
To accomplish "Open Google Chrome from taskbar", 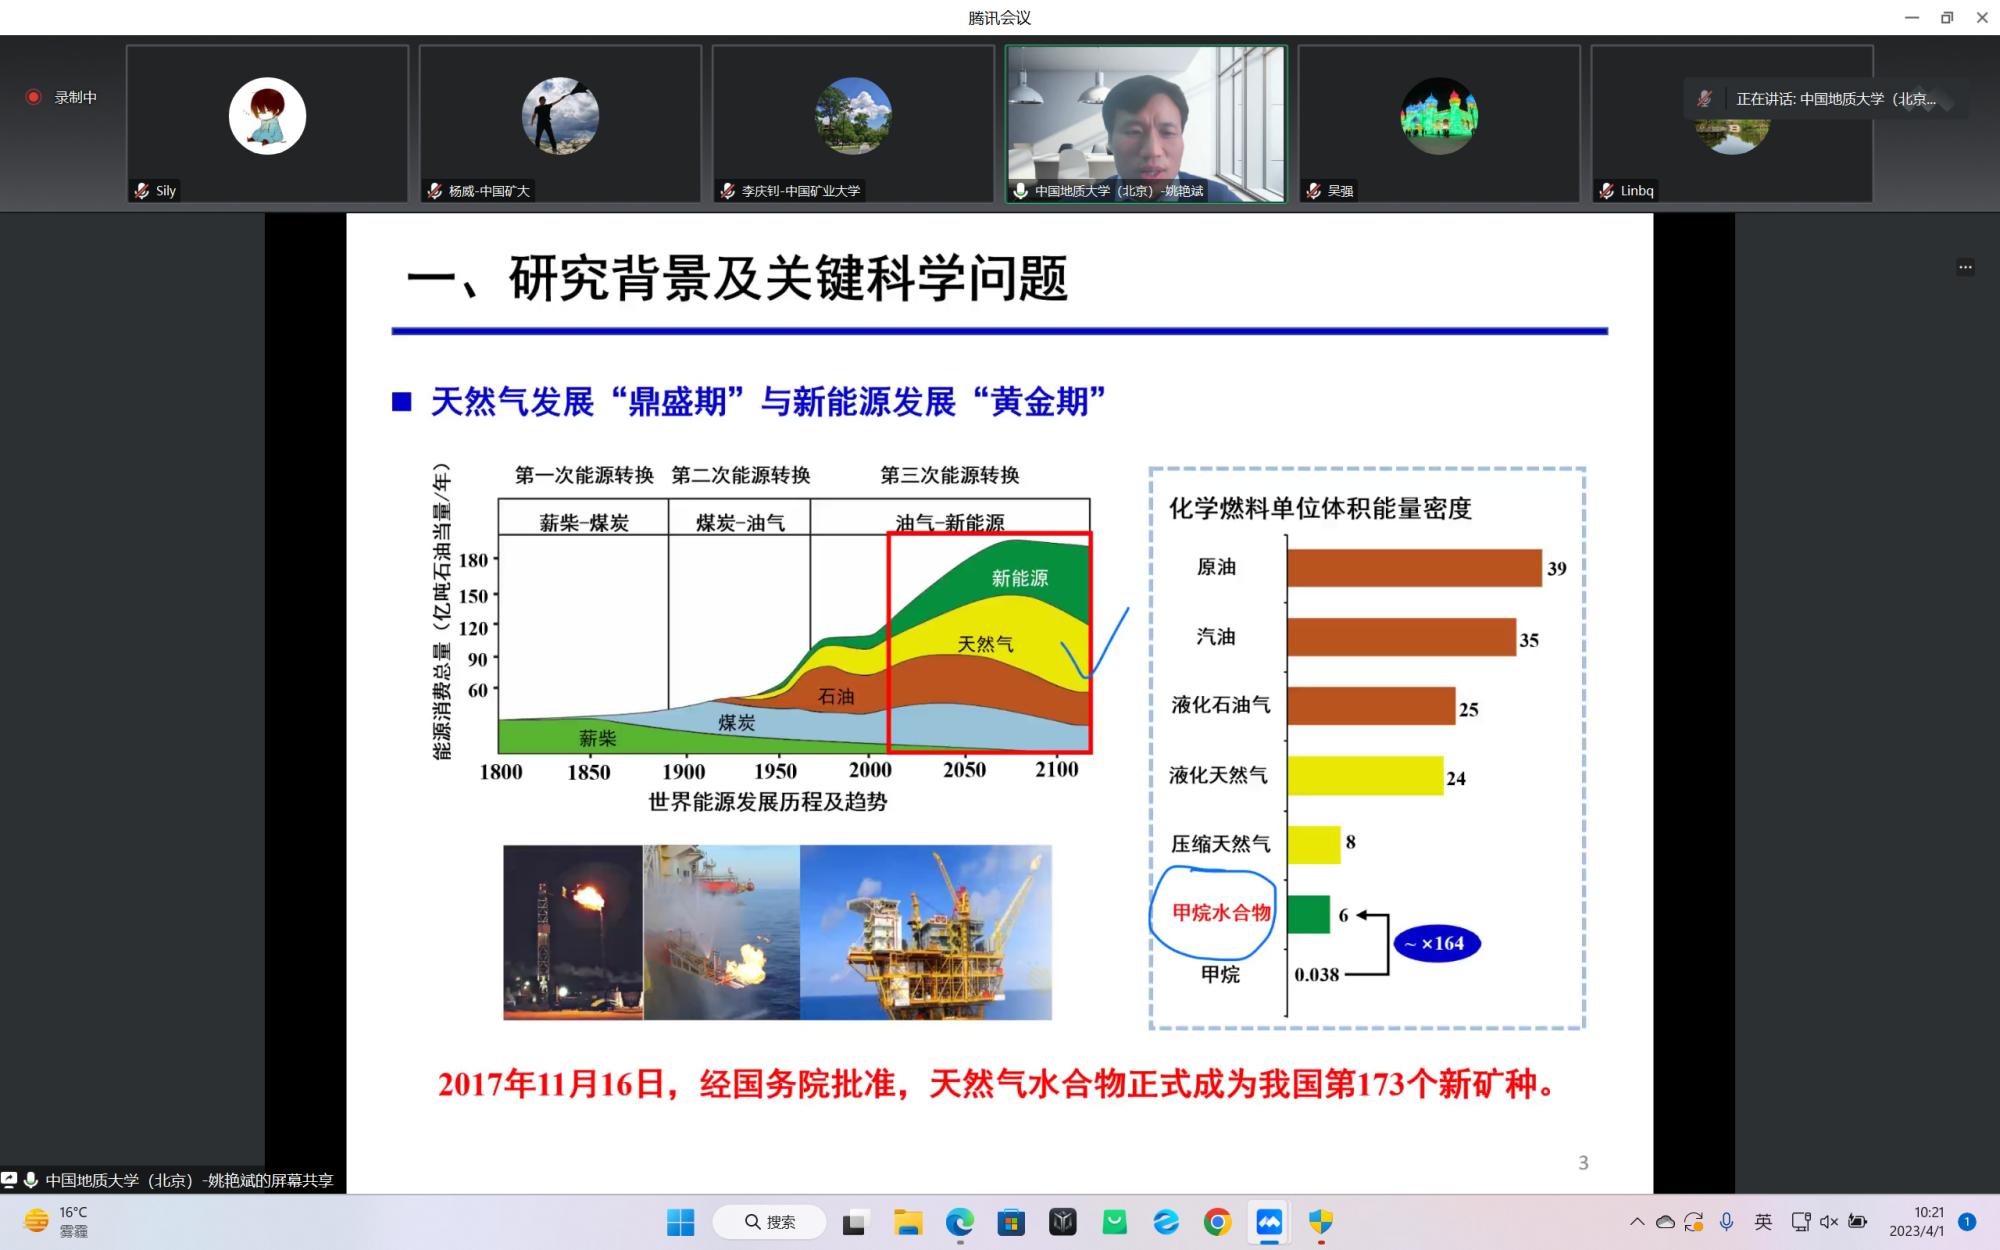I will coord(1217,1222).
